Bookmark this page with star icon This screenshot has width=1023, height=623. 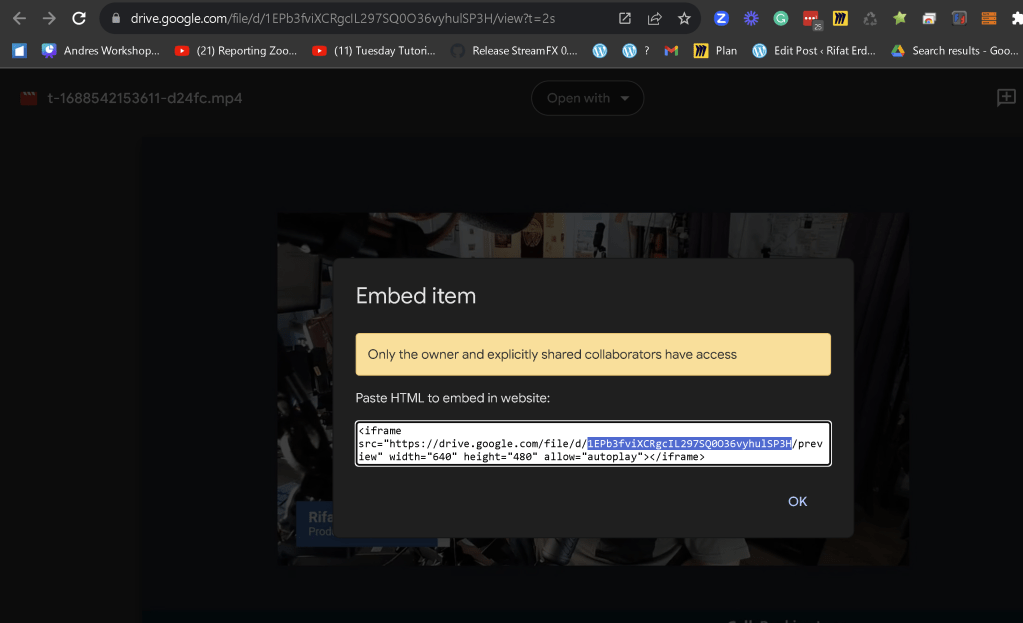(x=684, y=18)
